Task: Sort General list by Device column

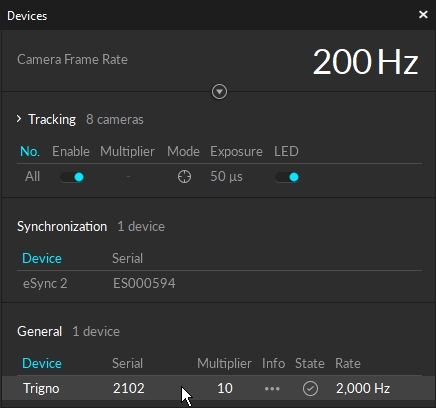Action: [x=42, y=363]
